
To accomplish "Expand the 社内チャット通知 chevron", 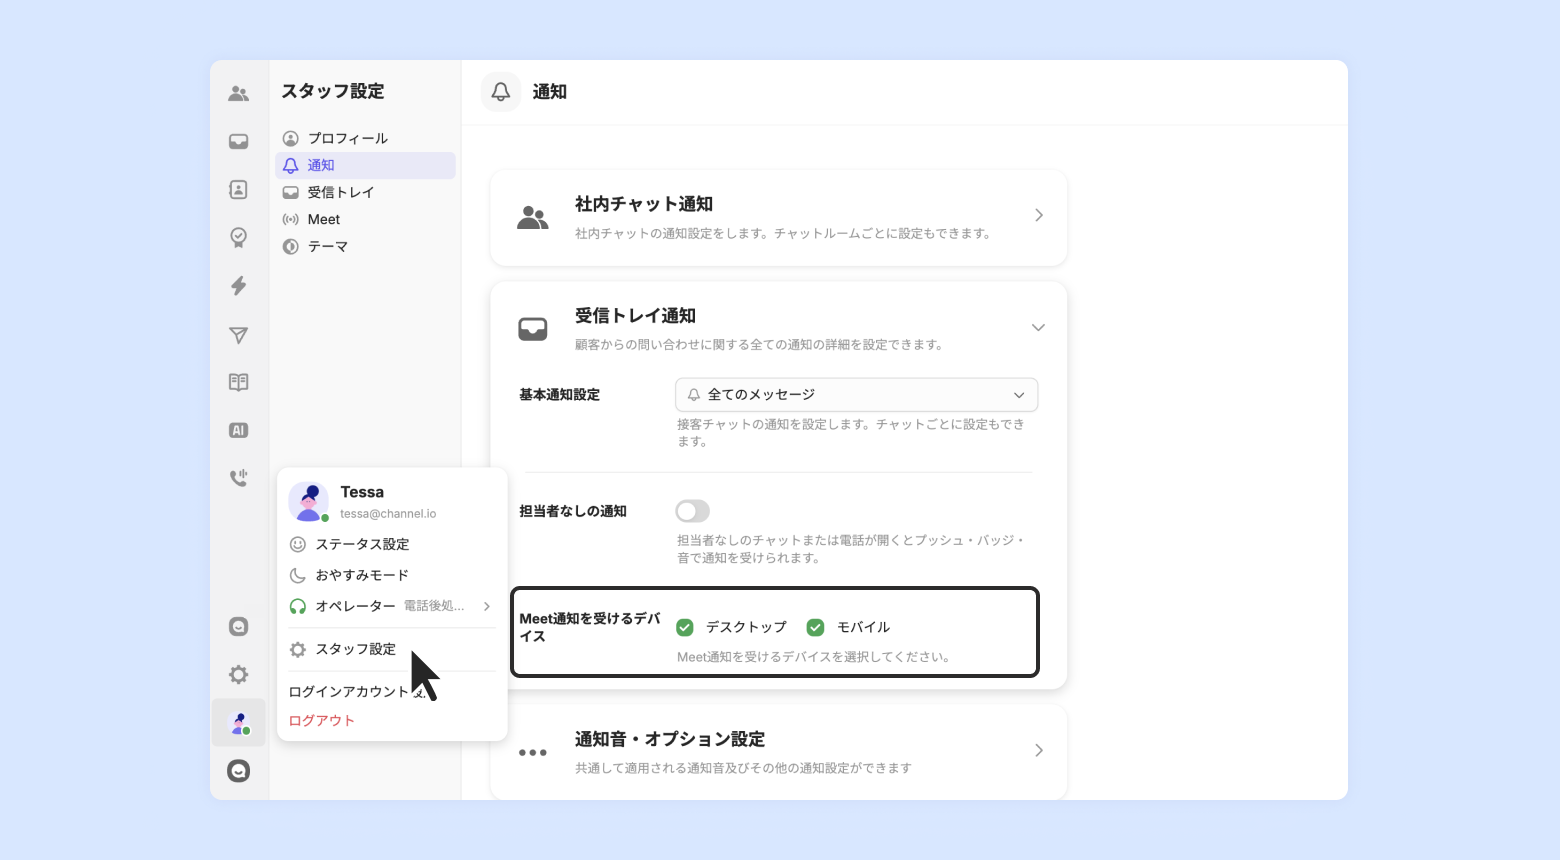I will [x=1039, y=215].
